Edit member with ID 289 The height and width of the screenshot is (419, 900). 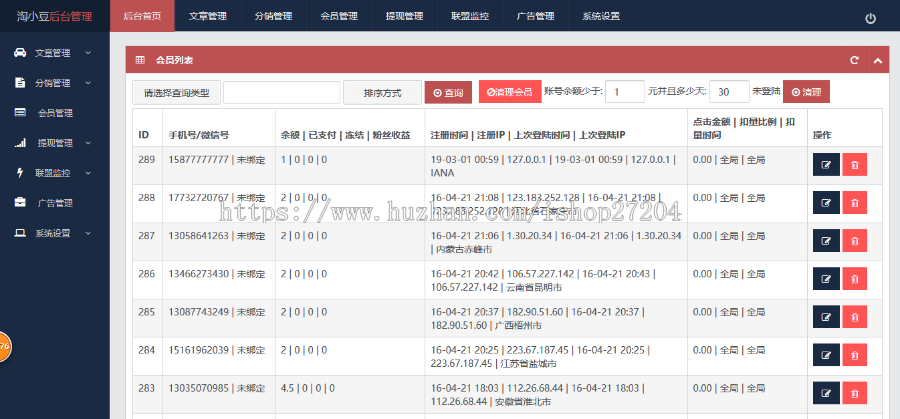click(x=826, y=165)
